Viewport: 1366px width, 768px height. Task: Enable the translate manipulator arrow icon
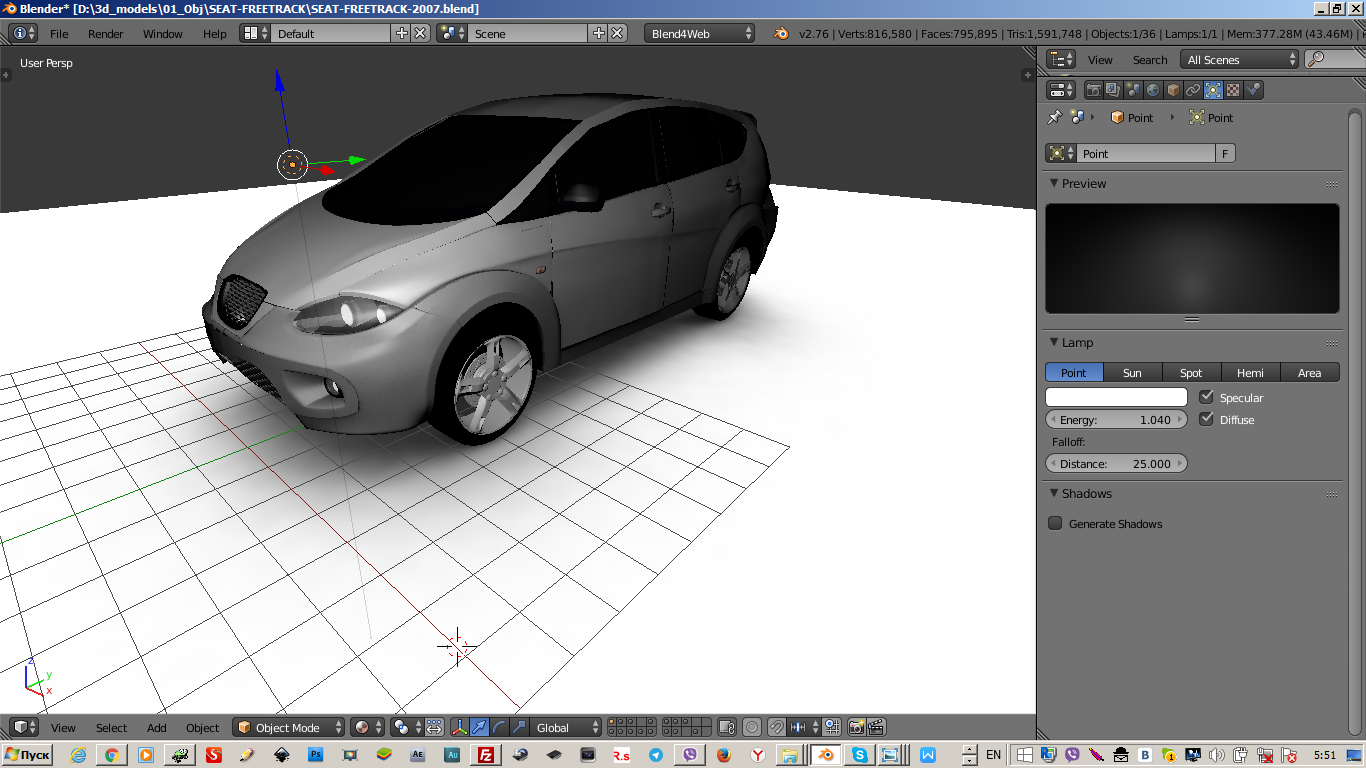479,727
